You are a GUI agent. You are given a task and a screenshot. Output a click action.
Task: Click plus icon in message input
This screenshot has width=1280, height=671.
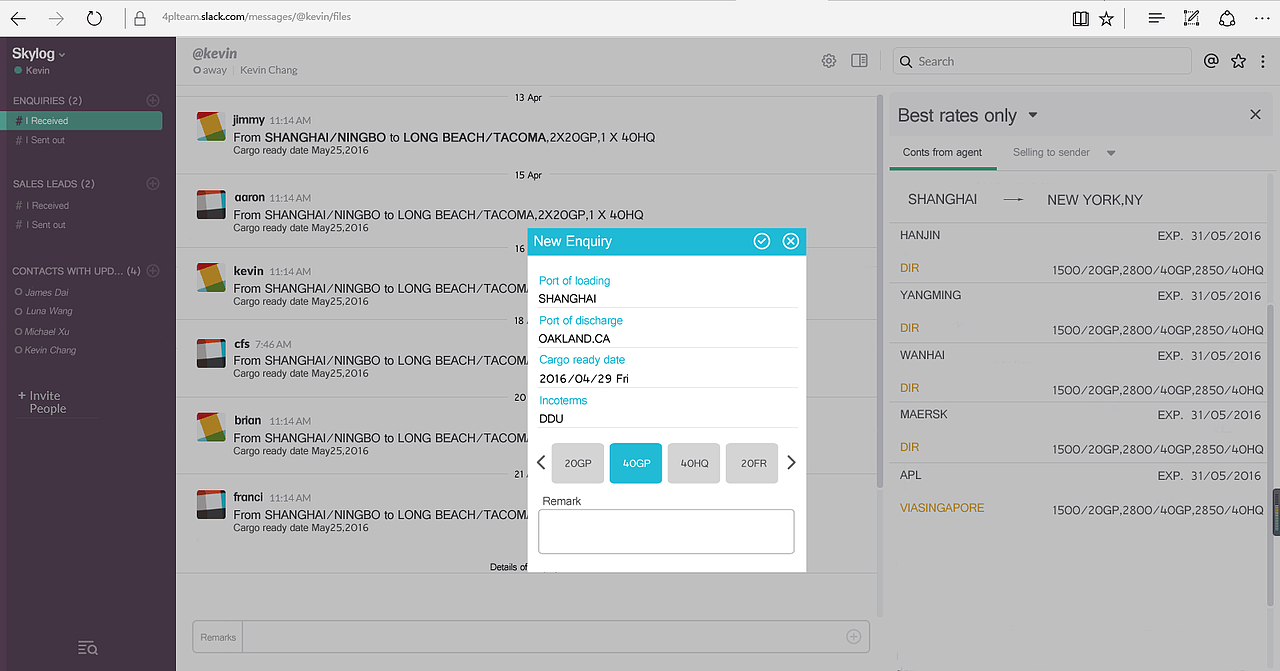tap(854, 636)
